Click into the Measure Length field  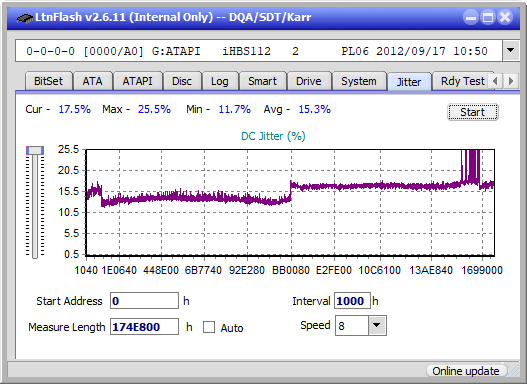(144, 327)
